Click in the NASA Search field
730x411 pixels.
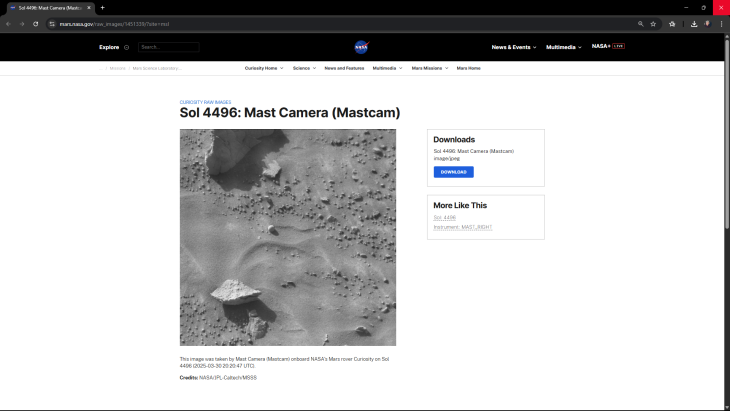pos(168,47)
